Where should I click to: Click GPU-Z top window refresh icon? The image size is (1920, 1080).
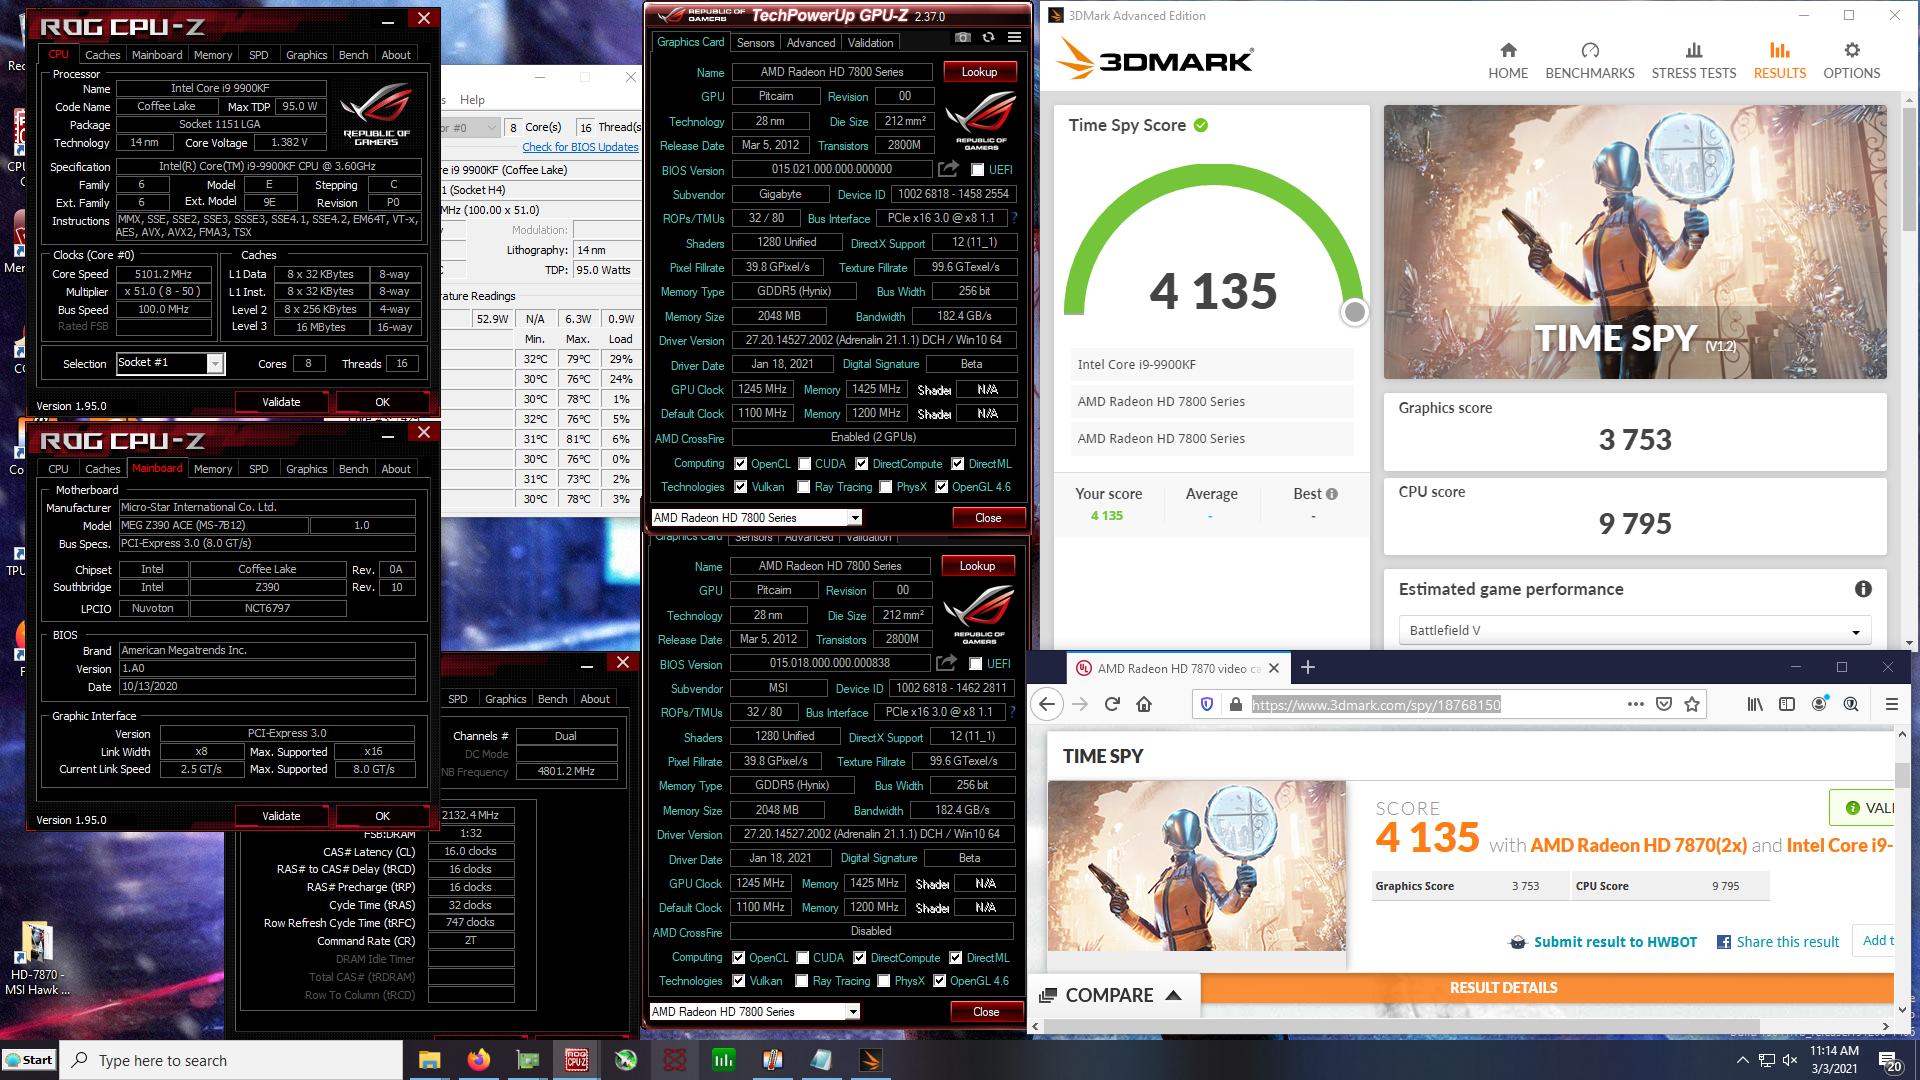coord(988,37)
